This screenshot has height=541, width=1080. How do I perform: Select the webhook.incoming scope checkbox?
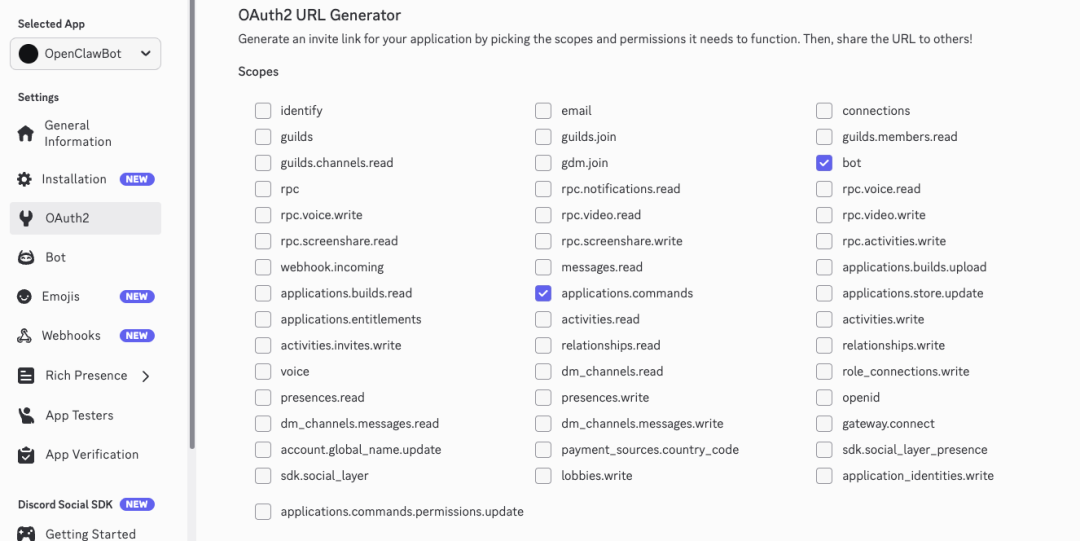point(263,267)
